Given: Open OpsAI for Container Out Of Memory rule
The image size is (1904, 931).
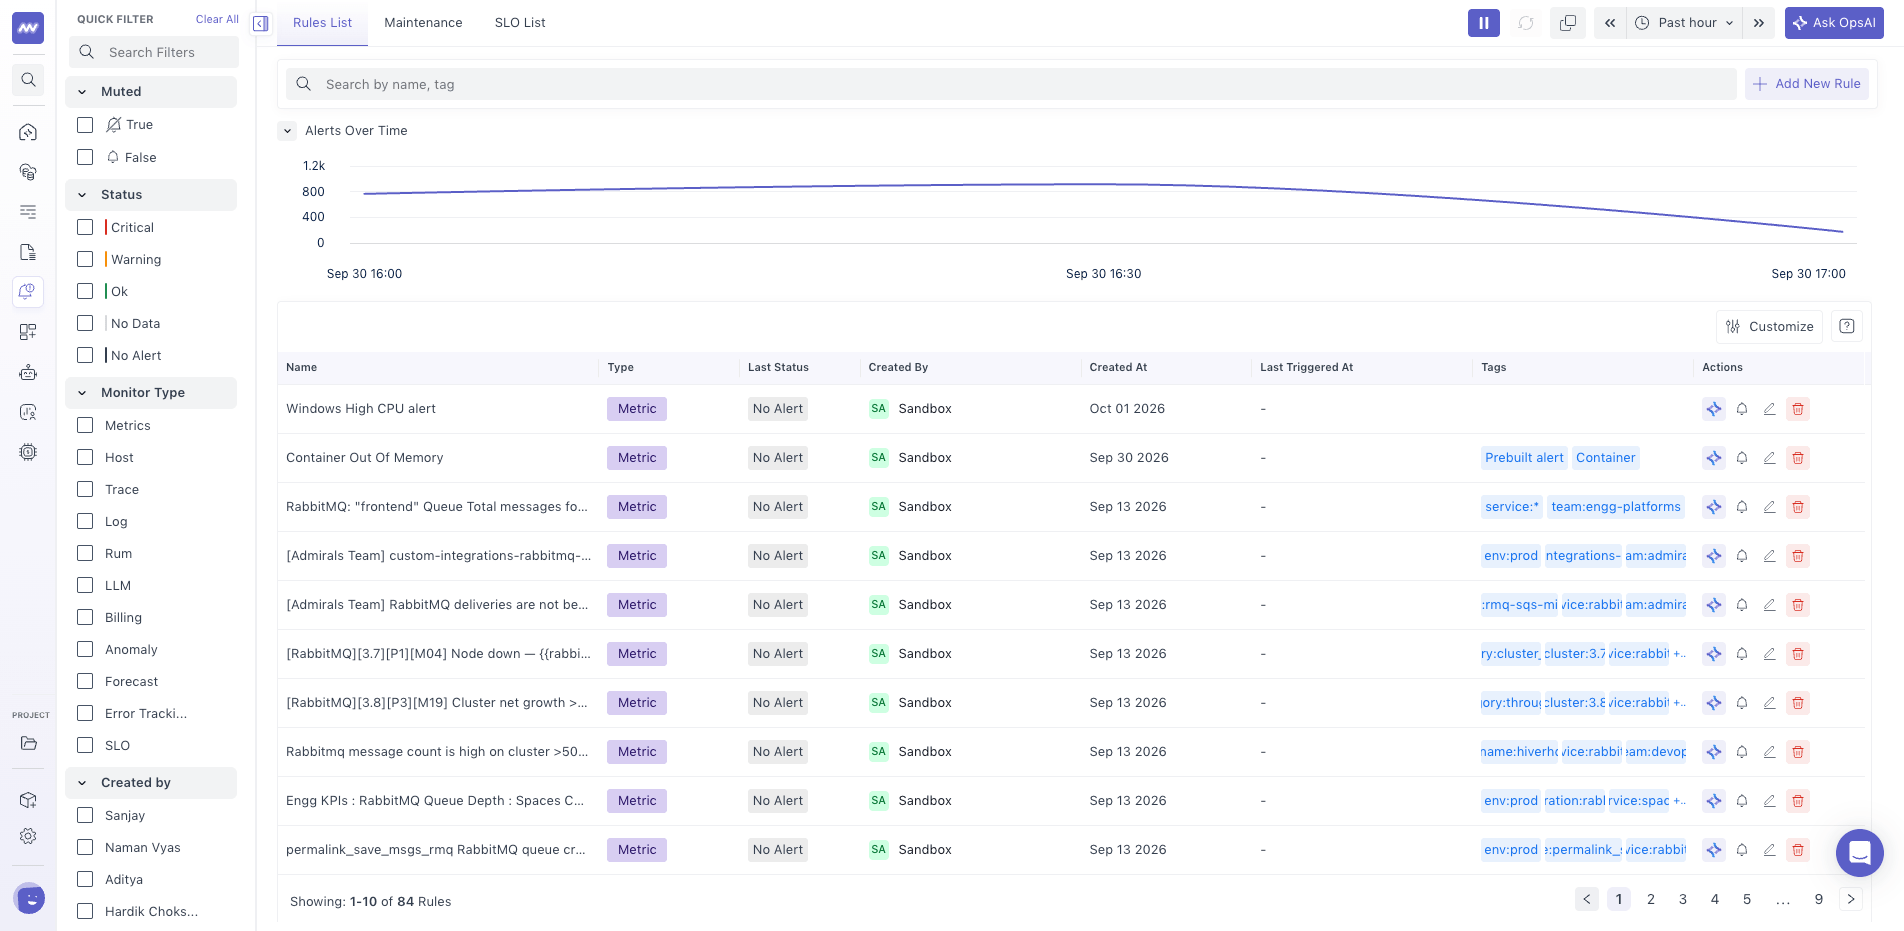Looking at the screenshot, I should tap(1714, 458).
